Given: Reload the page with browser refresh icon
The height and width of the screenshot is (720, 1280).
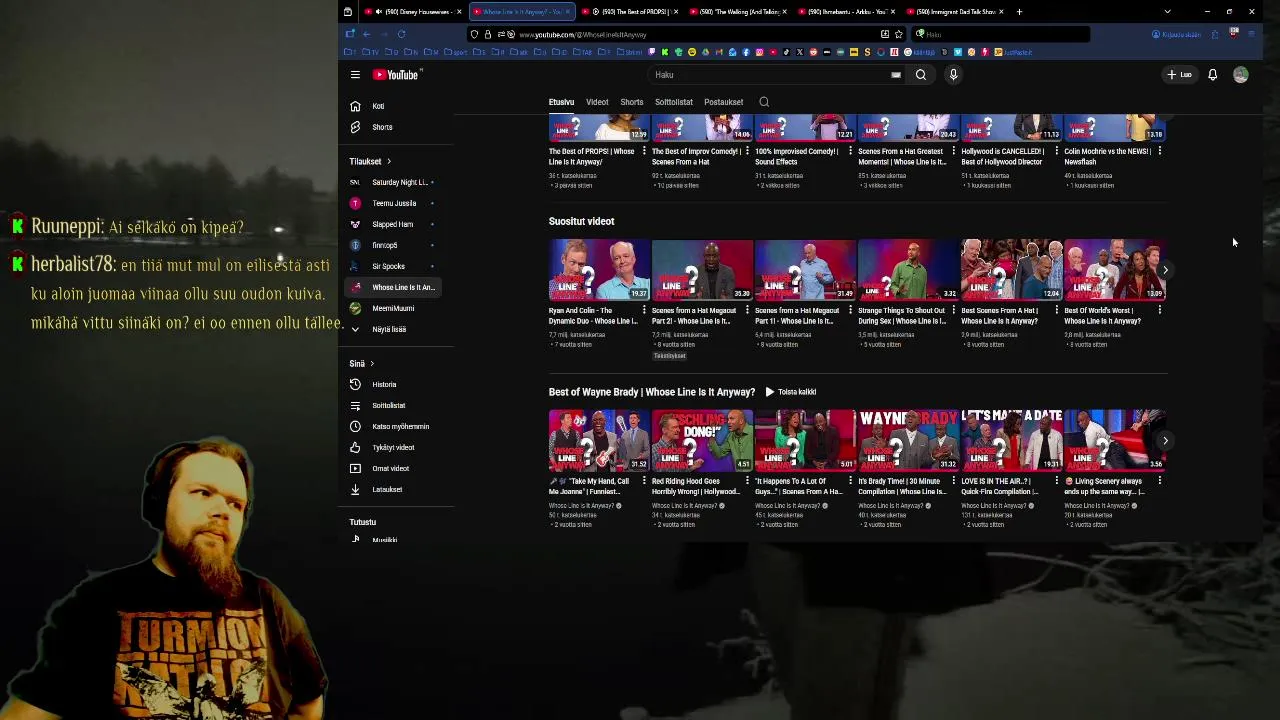Looking at the screenshot, I should [x=401, y=34].
